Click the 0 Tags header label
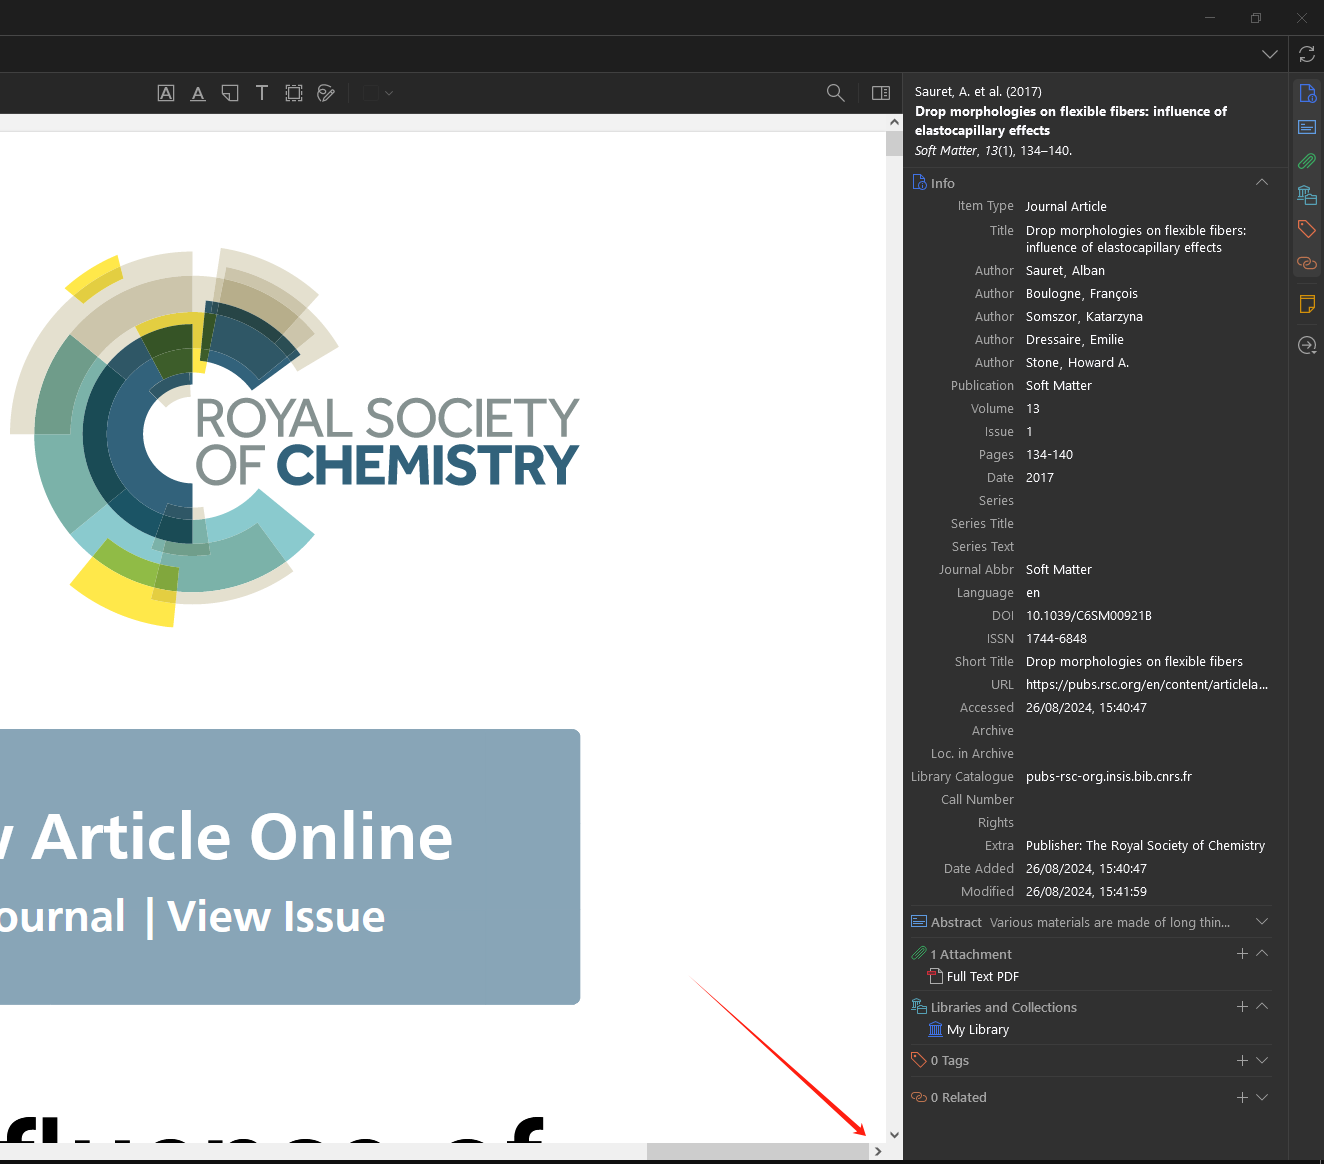Screen dimensions: 1324x1164 click(x=949, y=1061)
